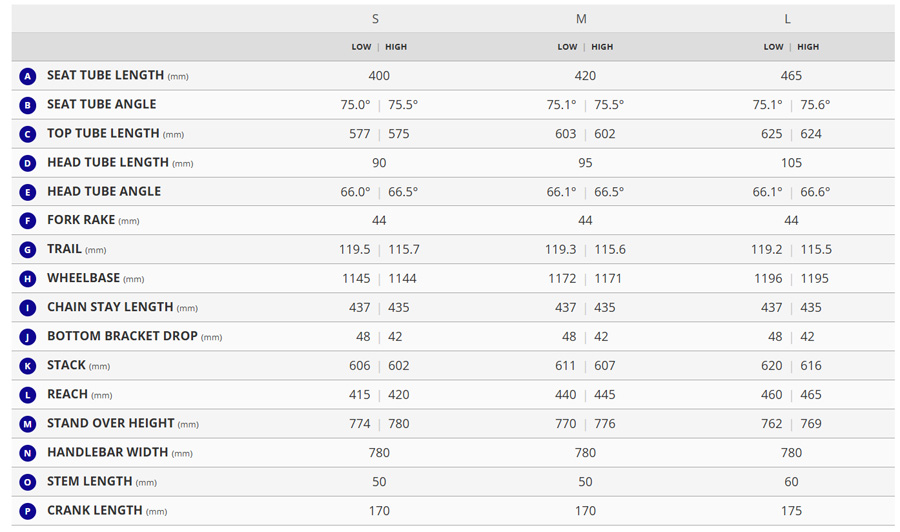Screen dimensions: 900x532
Task: Click the letter A badge for Seat Tube Length
Action: click(28, 76)
